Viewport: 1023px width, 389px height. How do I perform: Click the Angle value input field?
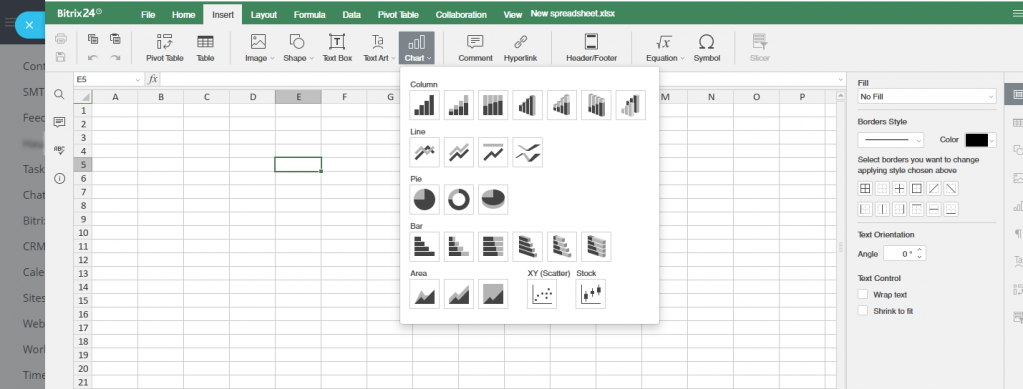click(899, 253)
